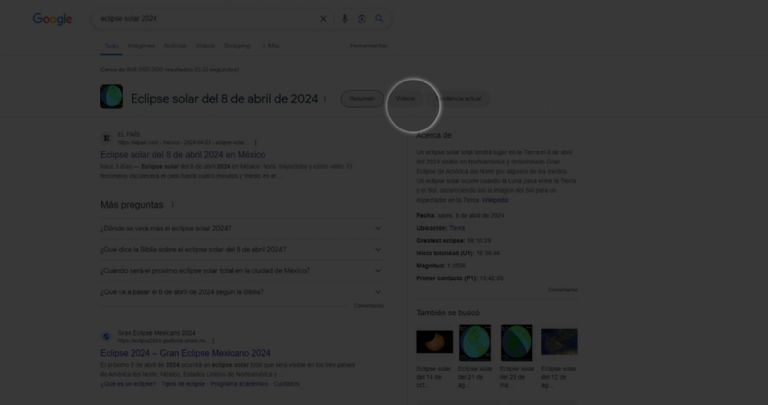The height and width of the screenshot is (405, 768).
Task: Open the Herramientas search tools
Action: [x=369, y=46]
